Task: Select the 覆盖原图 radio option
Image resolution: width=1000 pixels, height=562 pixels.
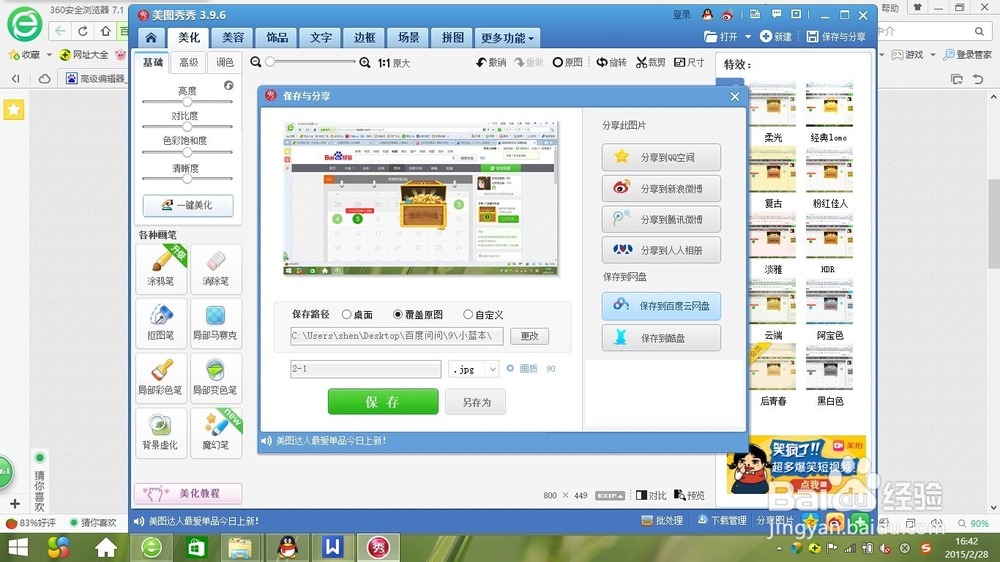Action: click(398, 314)
